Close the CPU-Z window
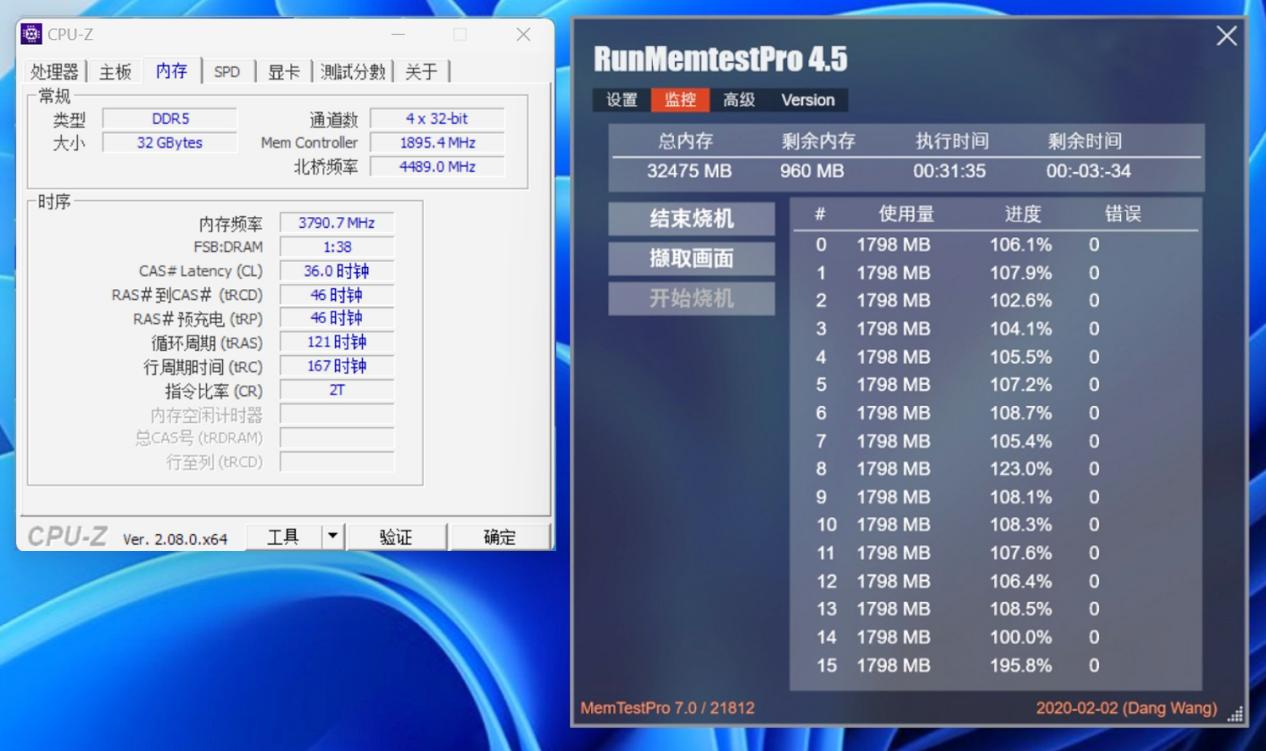1266x751 pixels. pos(523,35)
